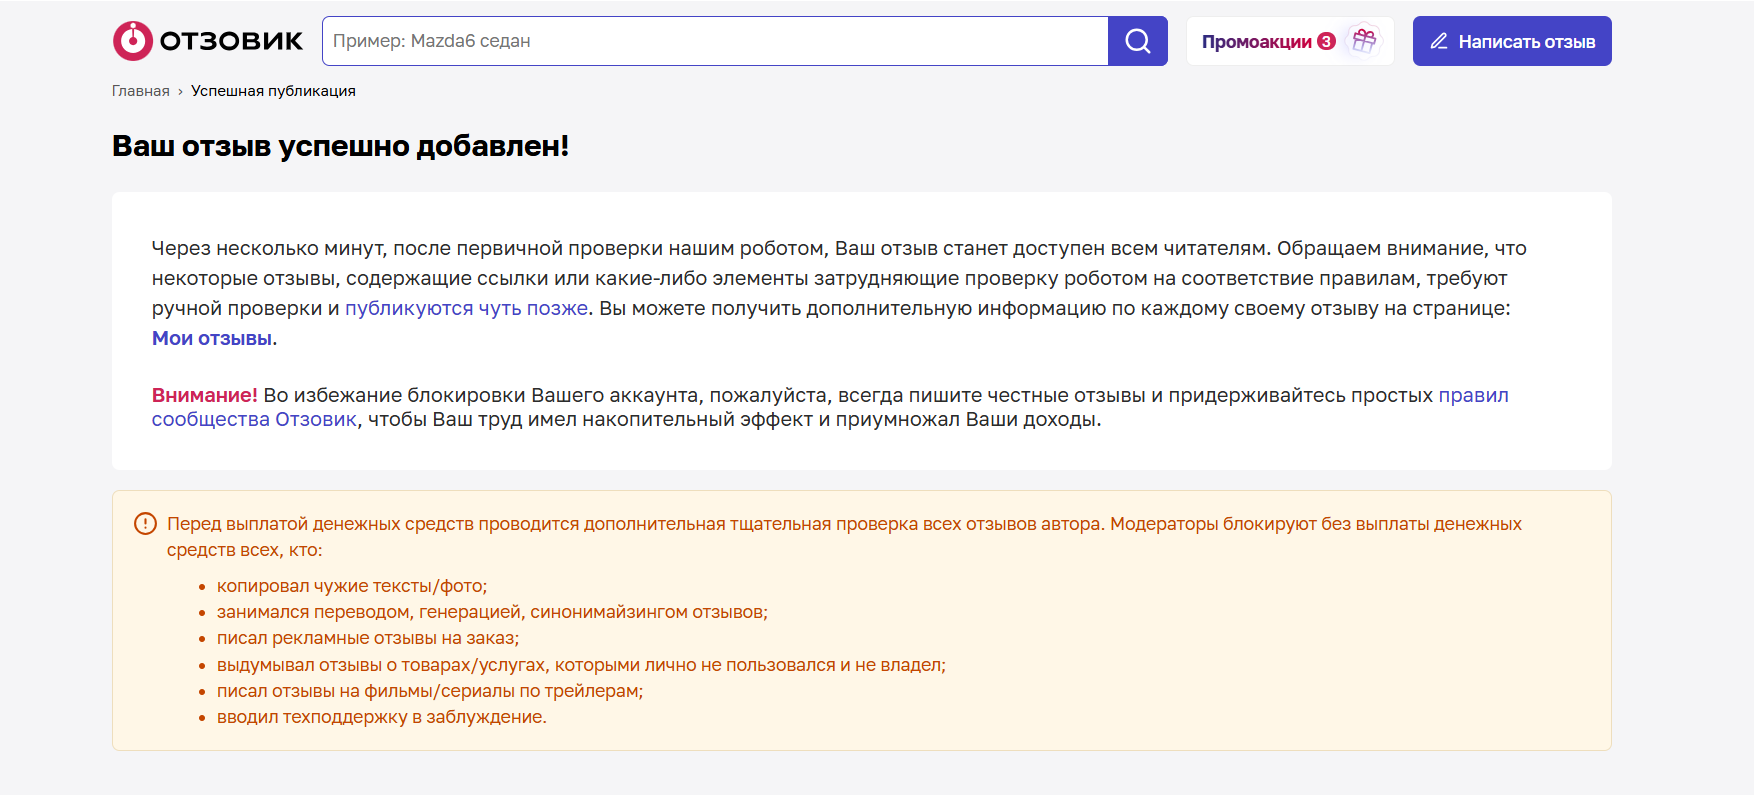Open the публикуются чуть позже link
This screenshot has width=1754, height=795.
pyautogui.click(x=466, y=308)
